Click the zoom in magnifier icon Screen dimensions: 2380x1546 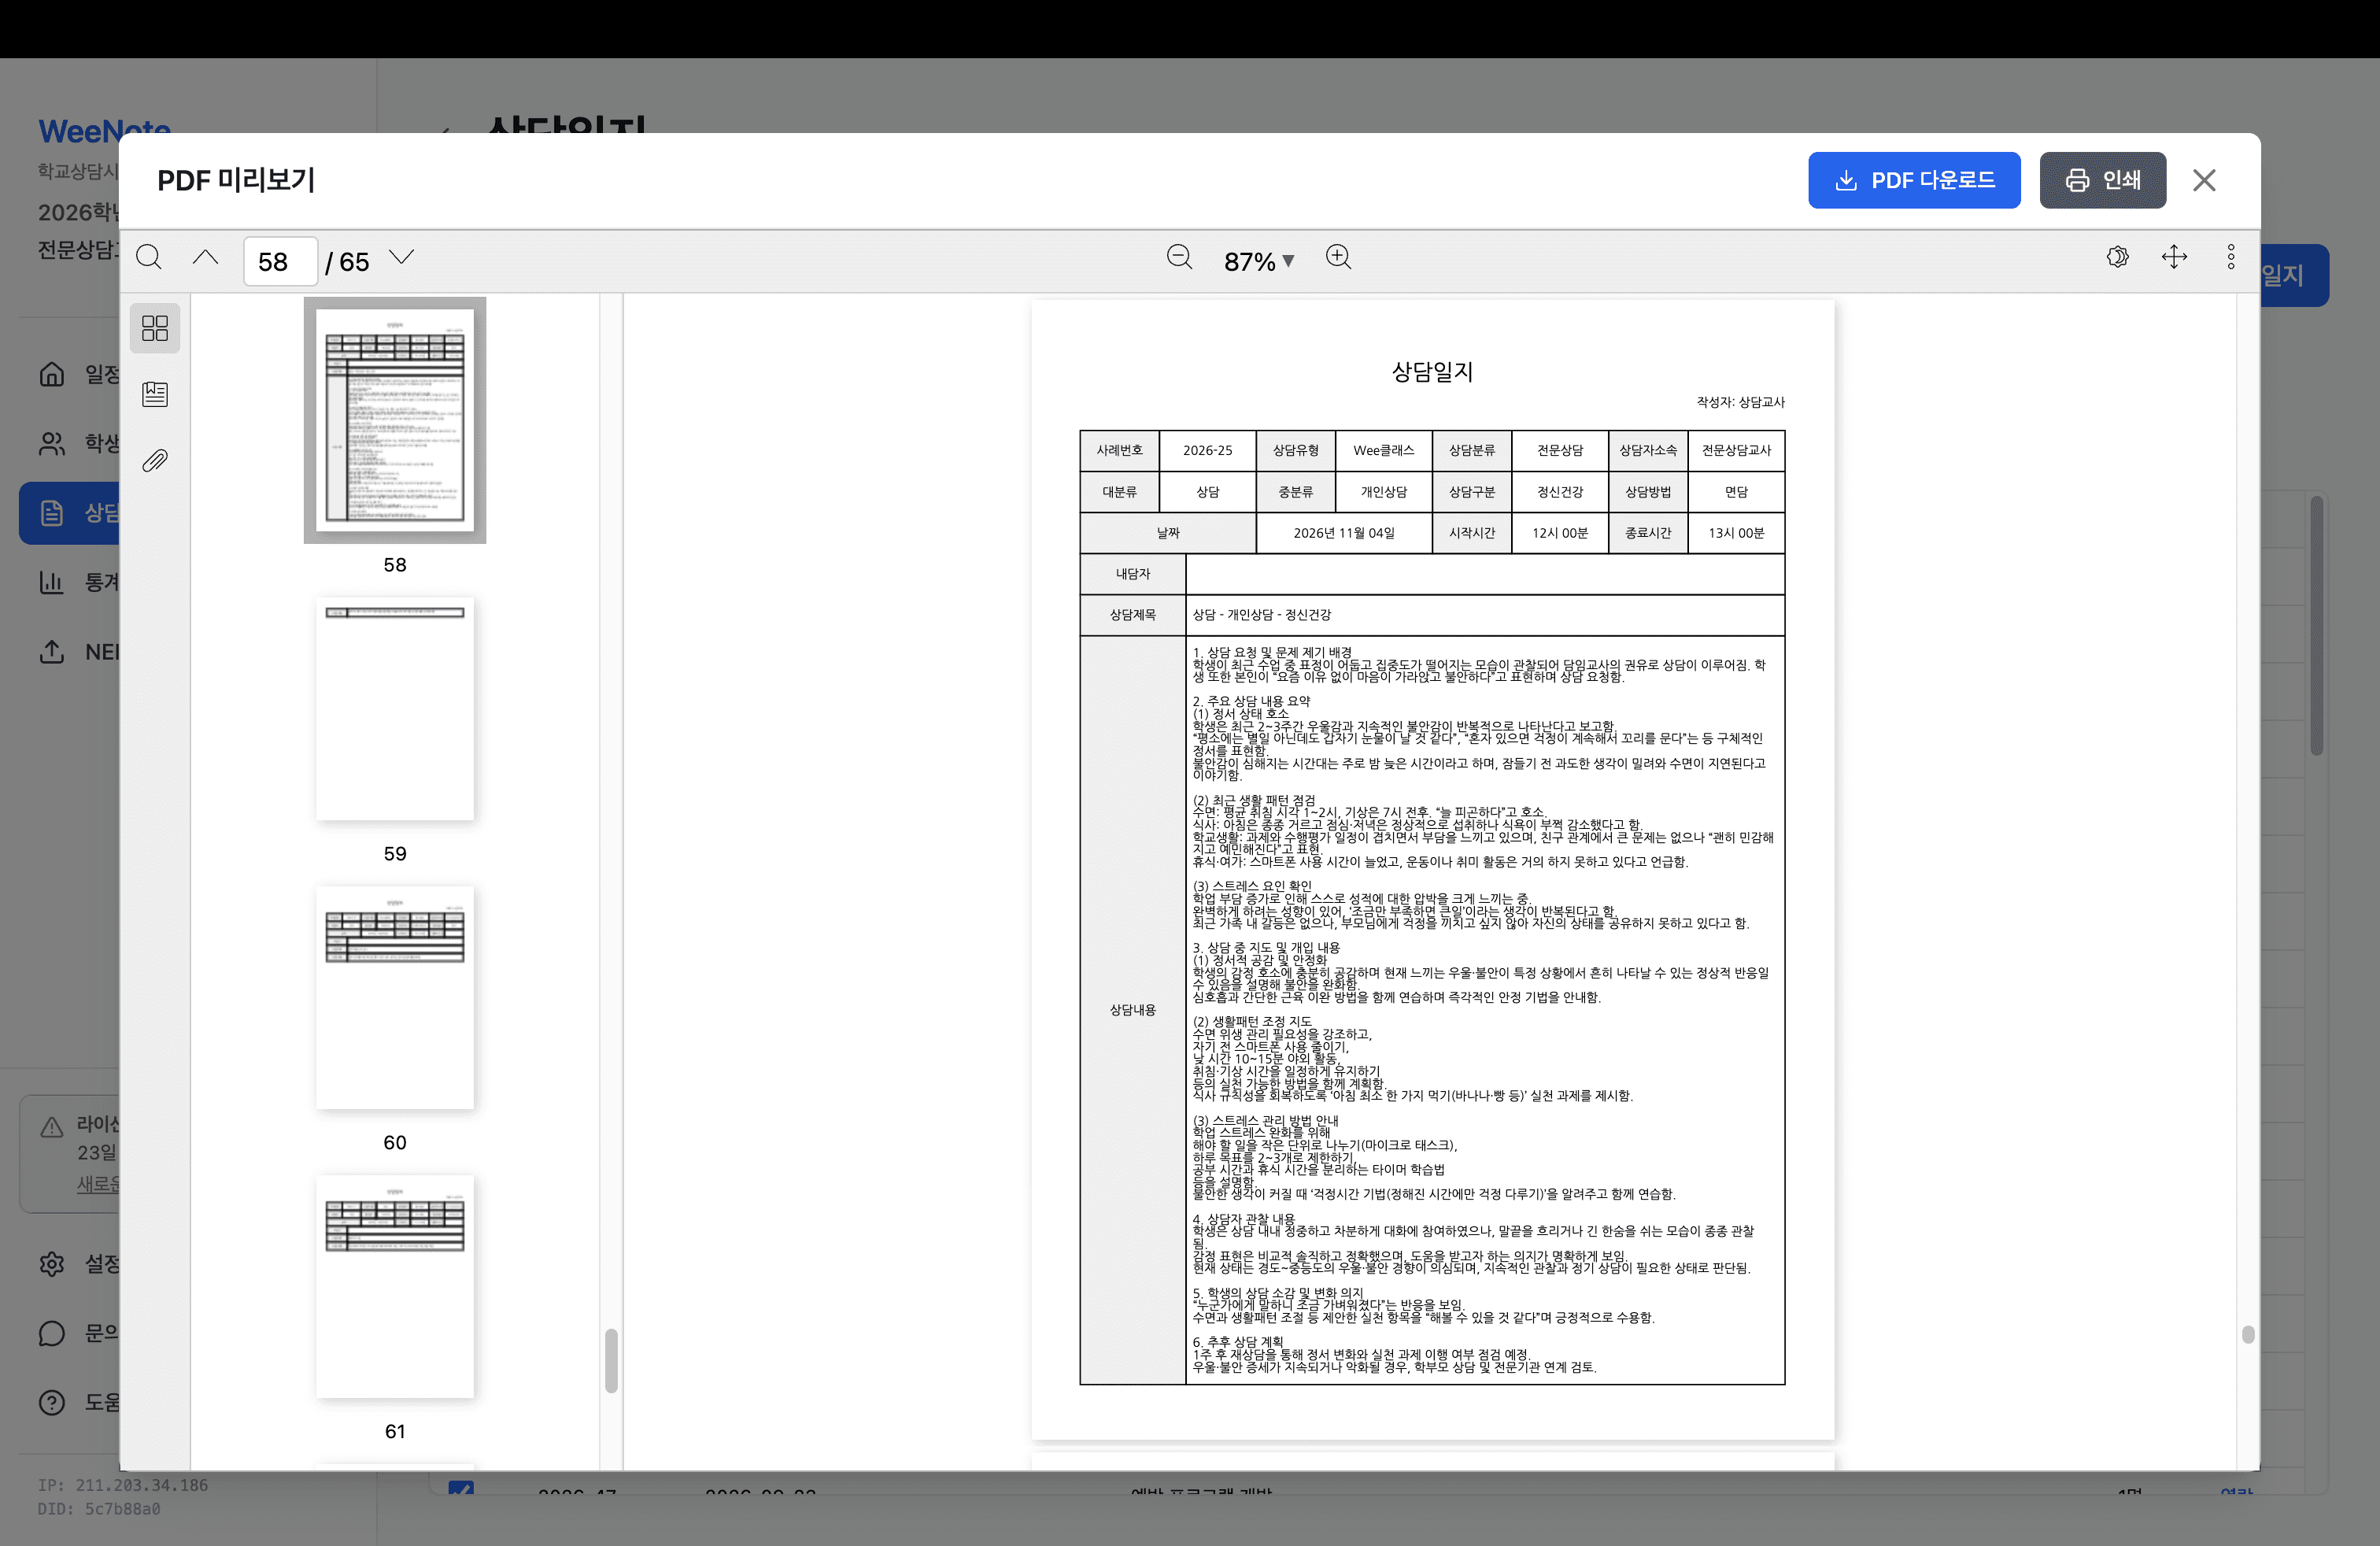click(x=1338, y=258)
